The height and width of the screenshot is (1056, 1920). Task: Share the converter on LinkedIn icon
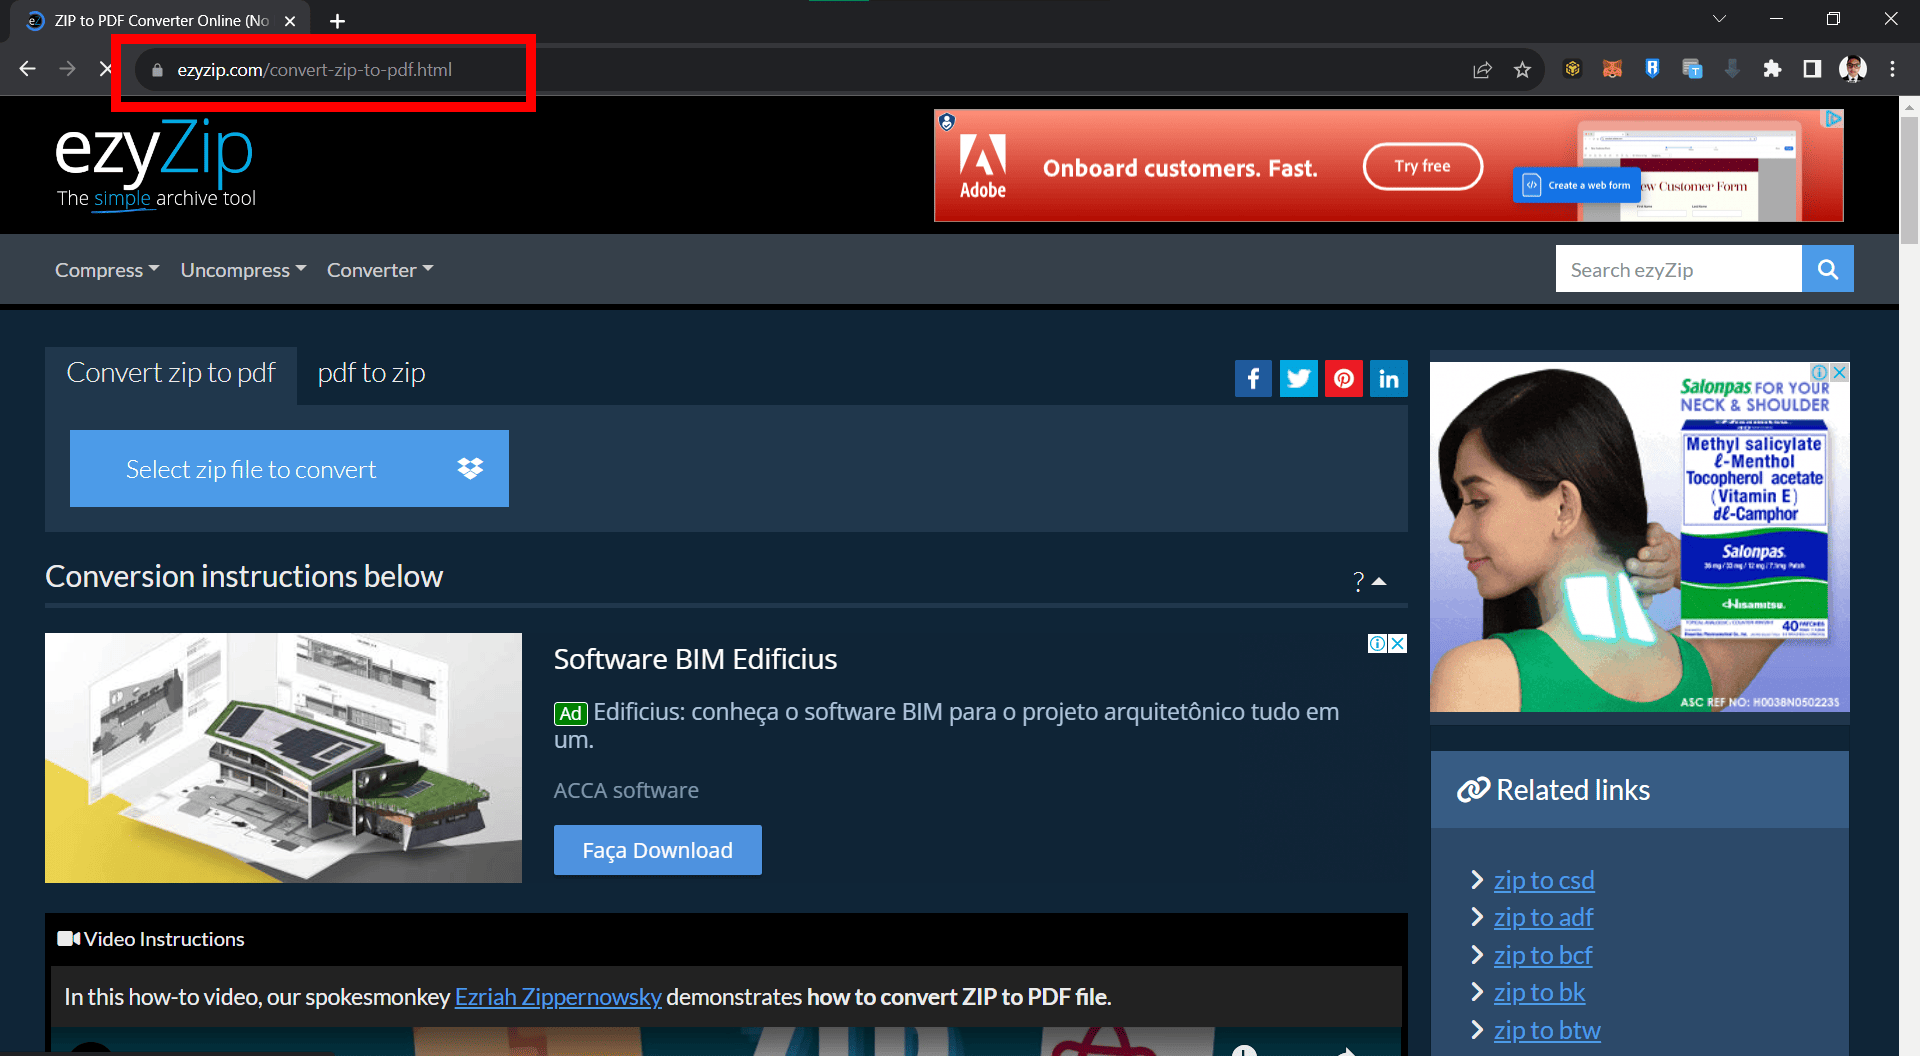[x=1388, y=378]
